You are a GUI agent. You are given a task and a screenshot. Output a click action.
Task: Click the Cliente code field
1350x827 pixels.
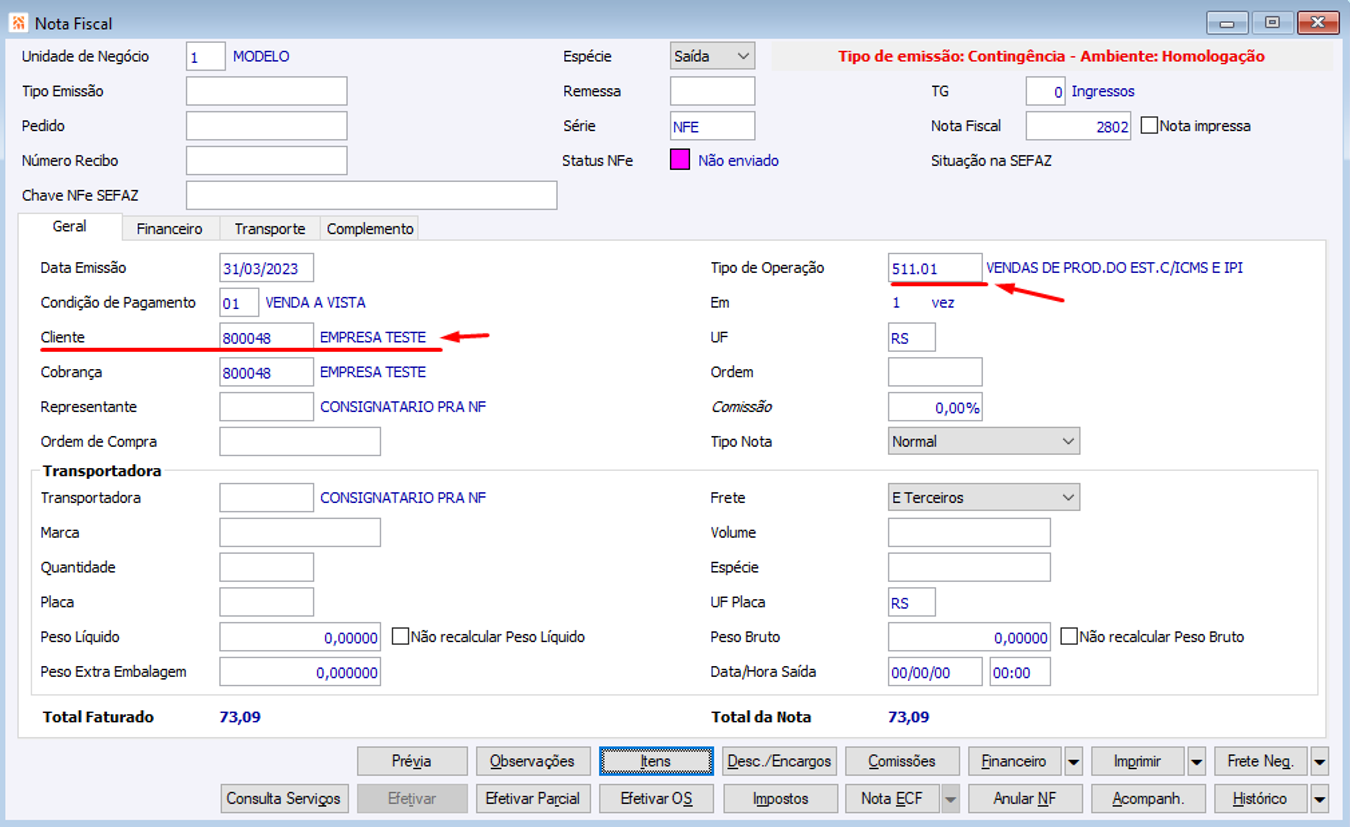point(266,338)
